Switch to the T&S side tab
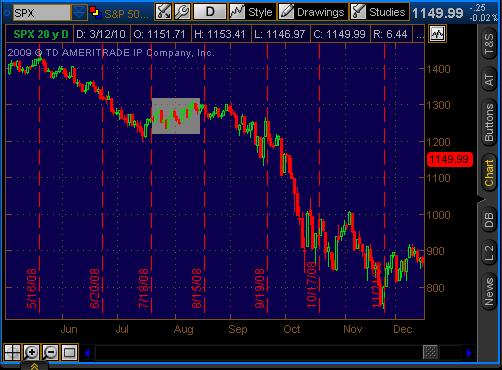The image size is (502, 370). click(x=489, y=44)
